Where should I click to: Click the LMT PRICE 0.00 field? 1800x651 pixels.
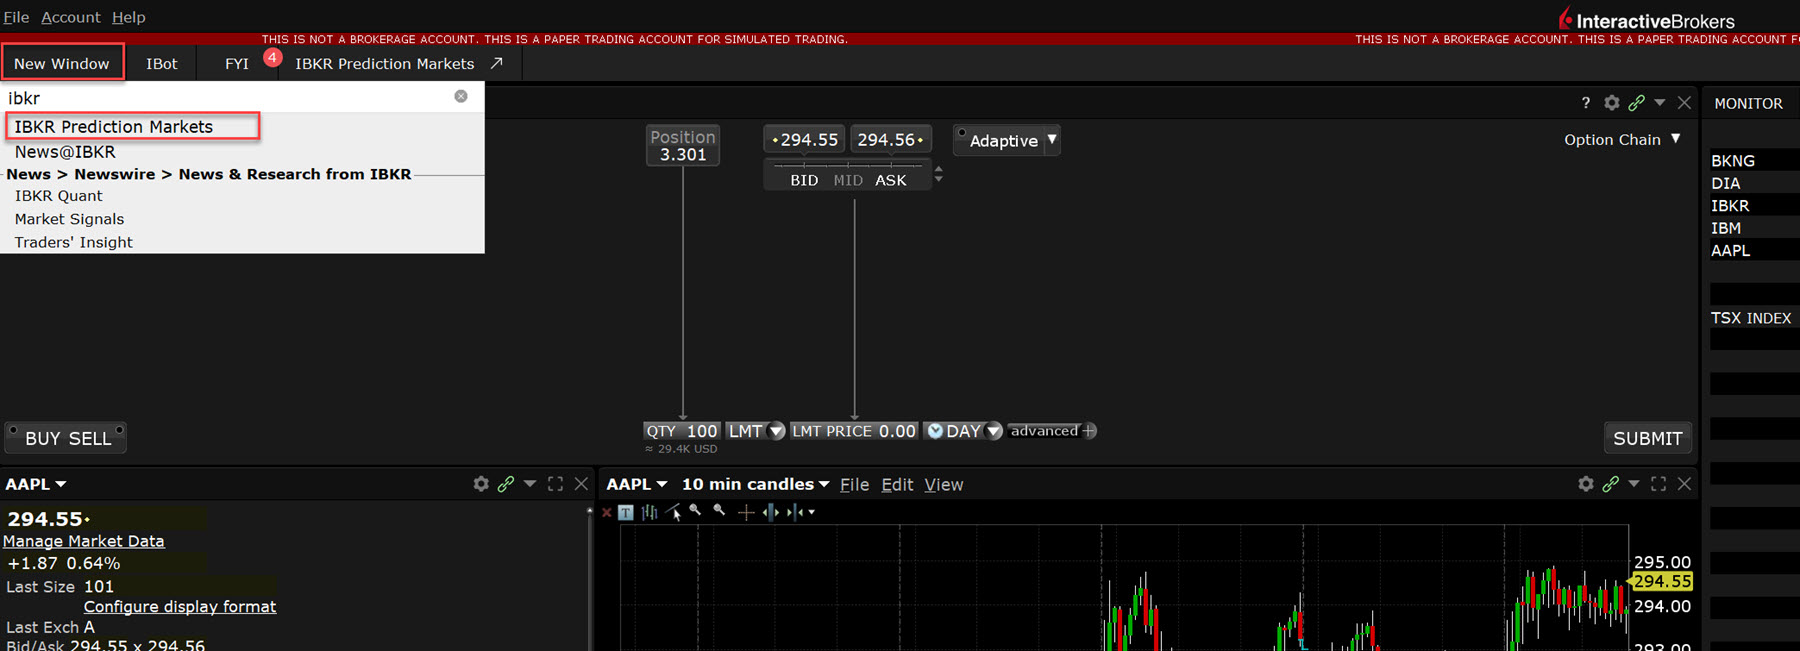[x=854, y=431]
